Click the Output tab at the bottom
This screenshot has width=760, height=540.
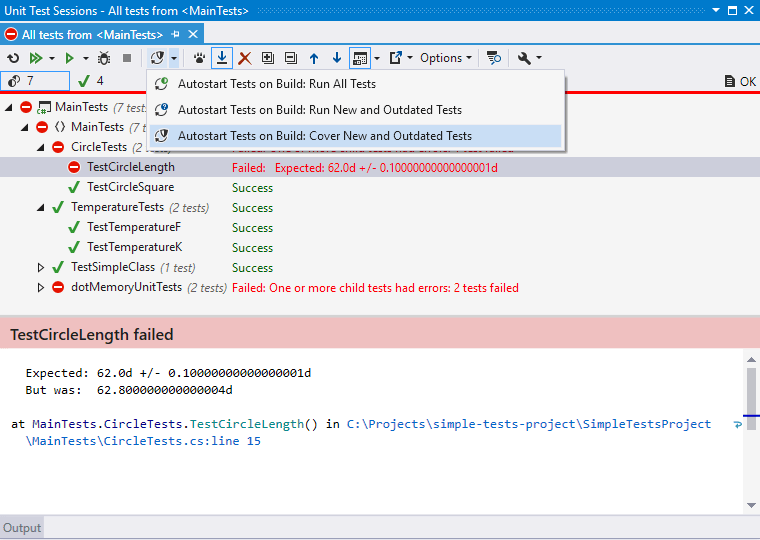point(22,528)
